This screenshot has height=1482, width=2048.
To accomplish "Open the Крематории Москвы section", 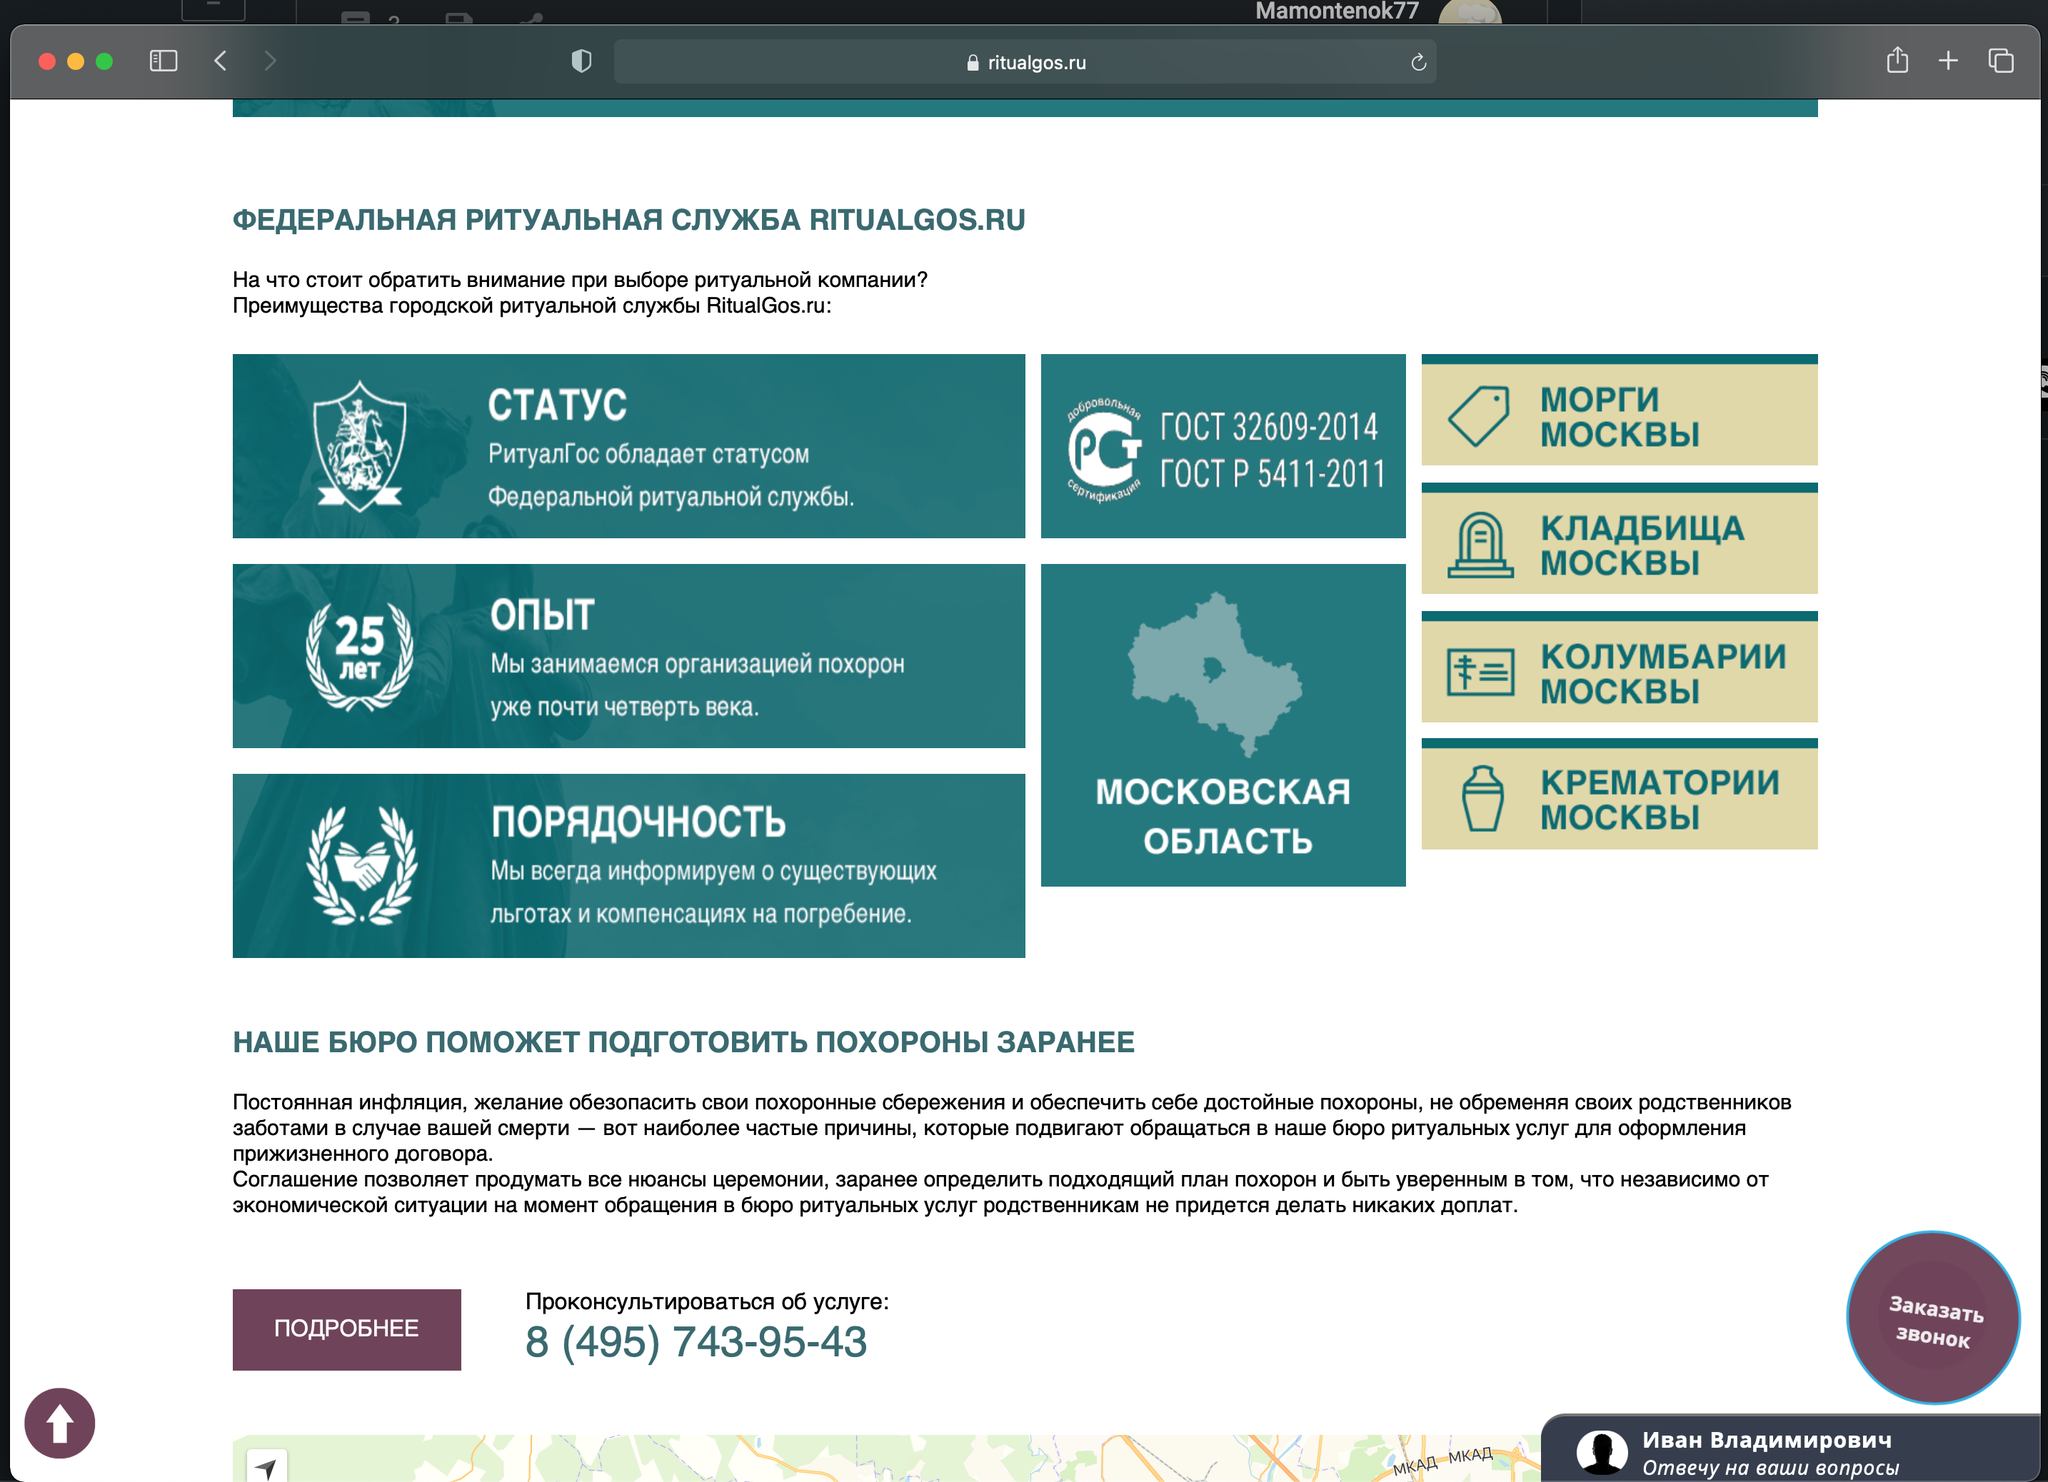I will pyautogui.click(x=1619, y=798).
